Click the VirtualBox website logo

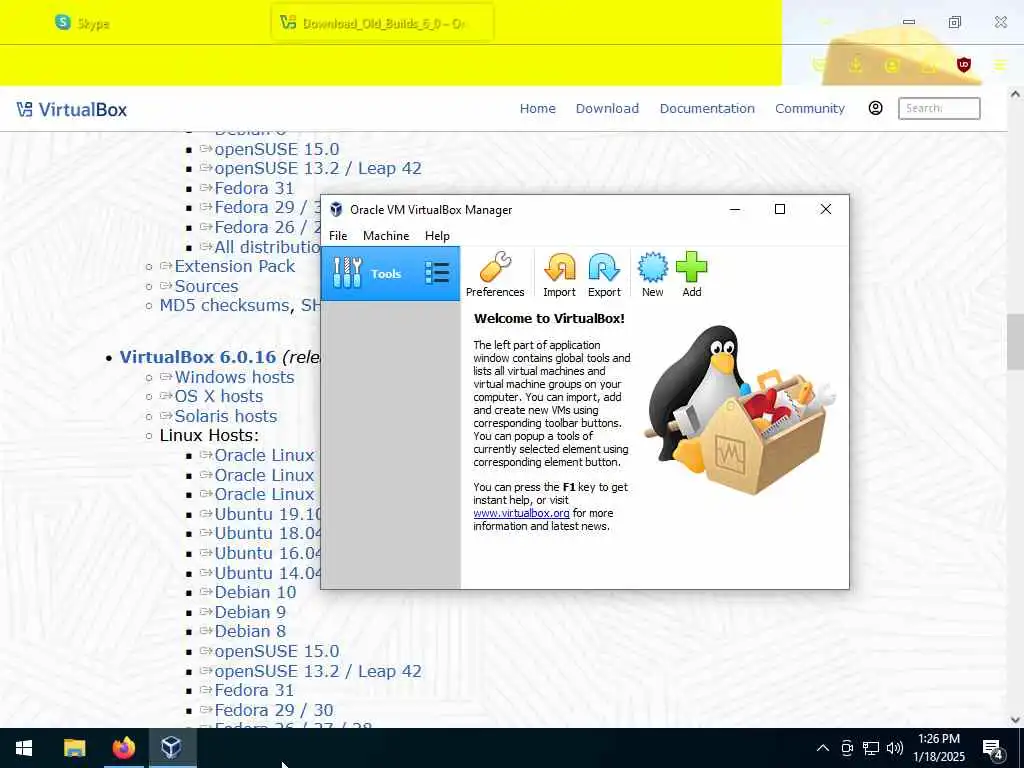click(72, 109)
